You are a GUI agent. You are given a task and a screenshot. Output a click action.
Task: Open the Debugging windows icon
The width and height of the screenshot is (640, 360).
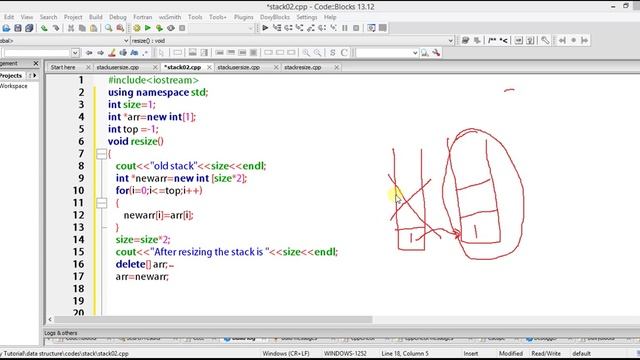click(x=371, y=28)
